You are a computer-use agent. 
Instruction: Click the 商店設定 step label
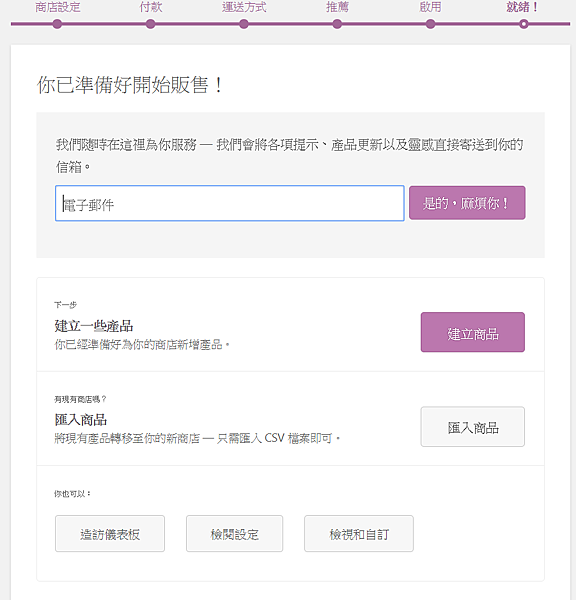(x=57, y=7)
